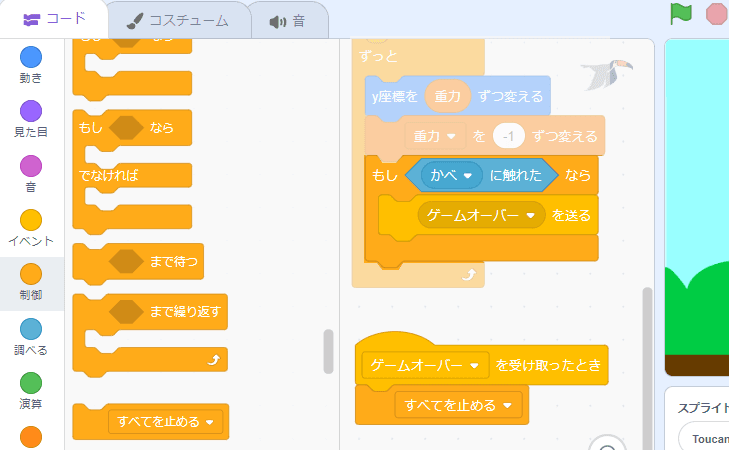Click the workspace vertical scrollbar

point(647,368)
